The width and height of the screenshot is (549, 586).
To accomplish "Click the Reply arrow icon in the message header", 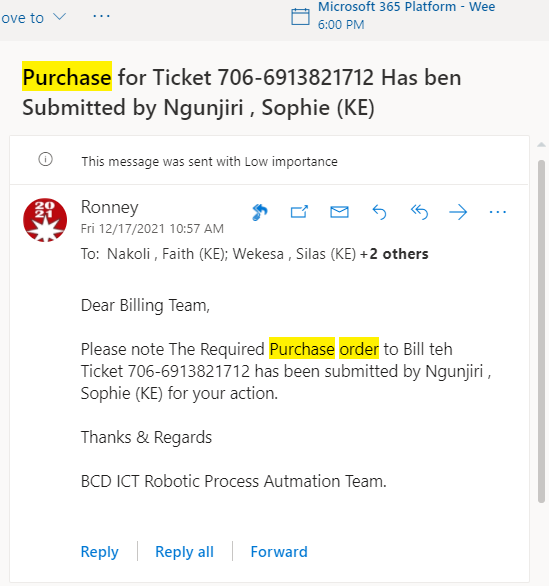I will tap(379, 213).
